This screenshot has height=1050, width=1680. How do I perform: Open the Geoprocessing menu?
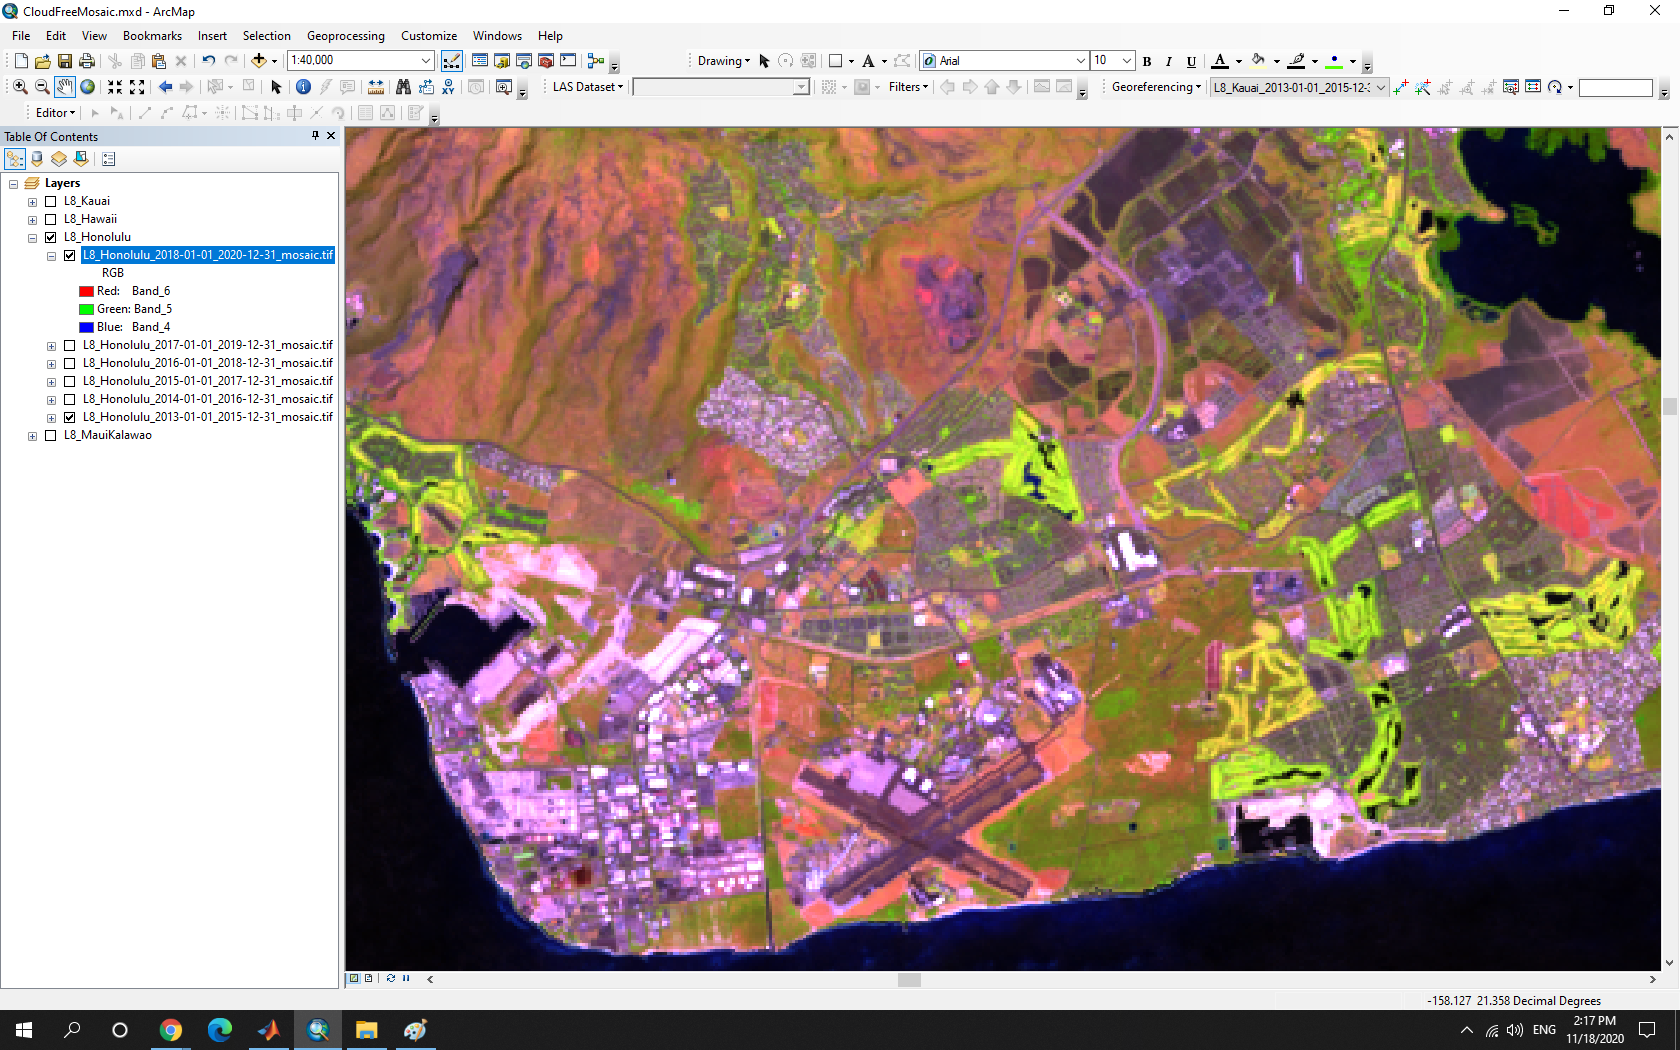tap(345, 36)
